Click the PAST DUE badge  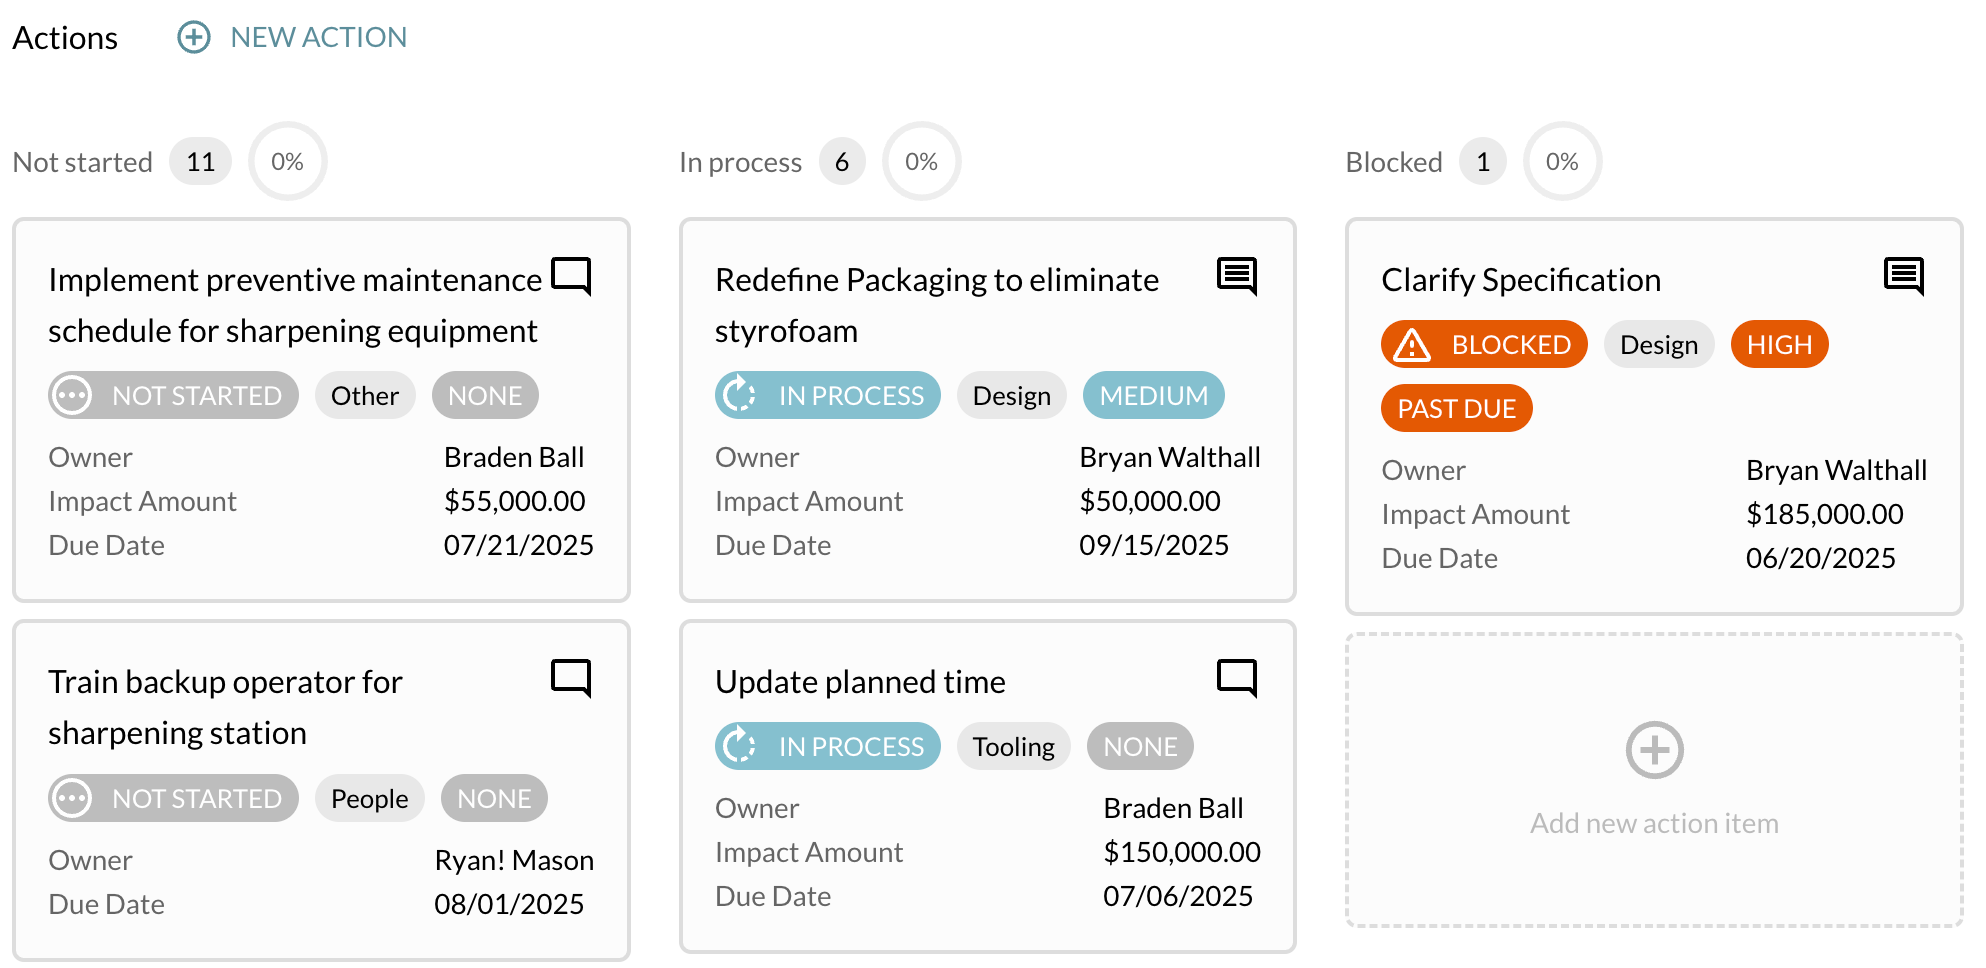[x=1456, y=409]
